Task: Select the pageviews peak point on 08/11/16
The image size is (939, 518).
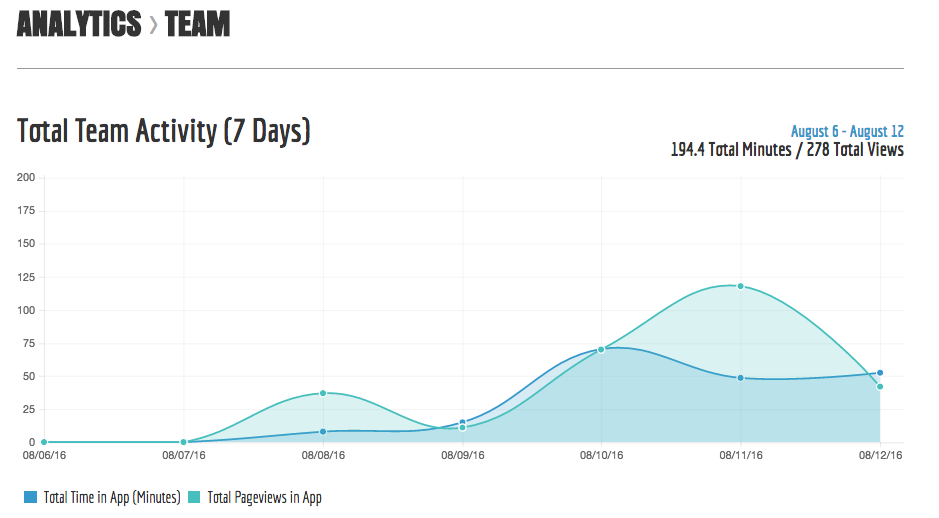Action: [x=740, y=286]
